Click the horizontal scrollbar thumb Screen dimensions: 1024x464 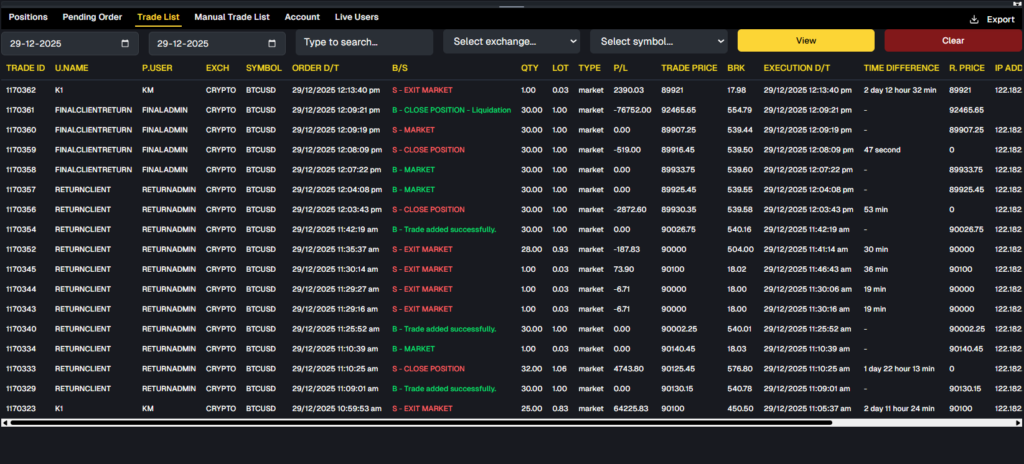click(420, 422)
